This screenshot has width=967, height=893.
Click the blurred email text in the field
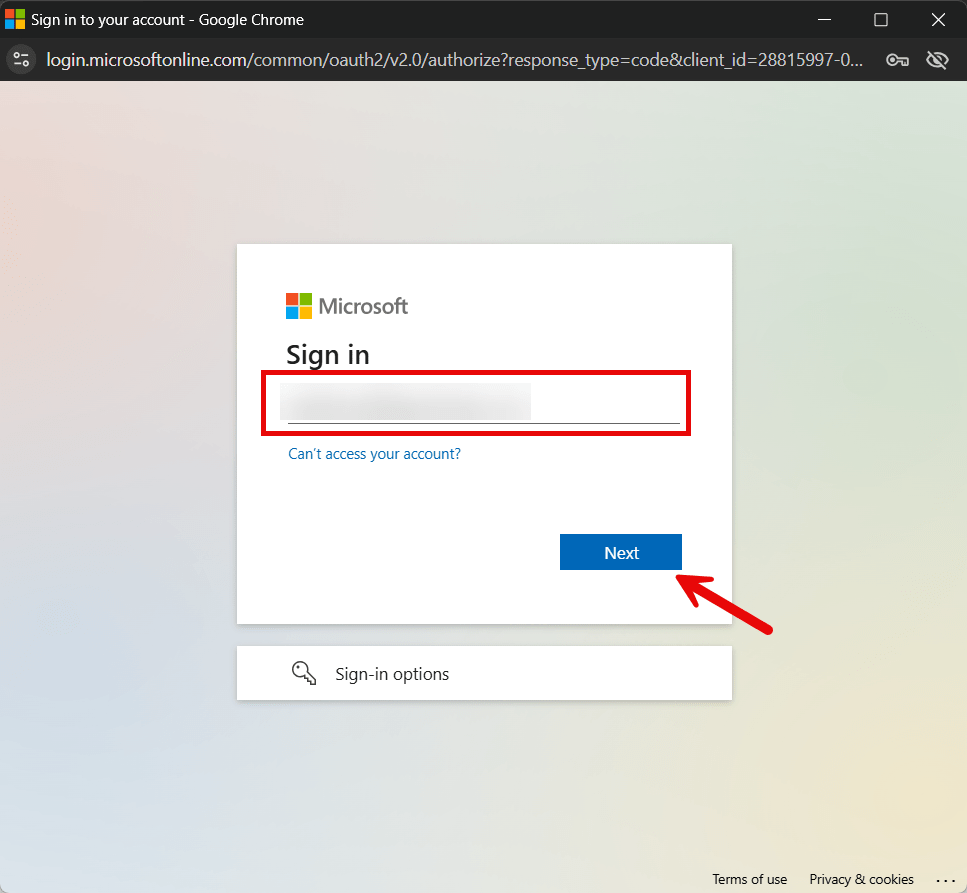pyautogui.click(x=405, y=401)
